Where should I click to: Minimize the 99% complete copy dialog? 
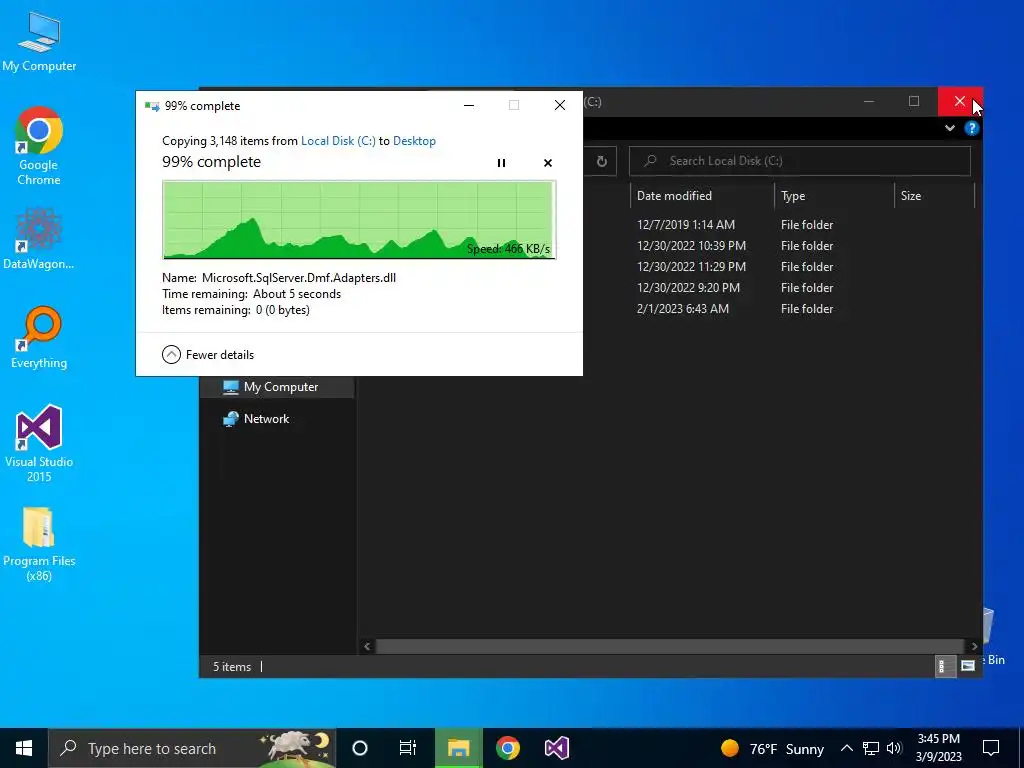(x=469, y=105)
